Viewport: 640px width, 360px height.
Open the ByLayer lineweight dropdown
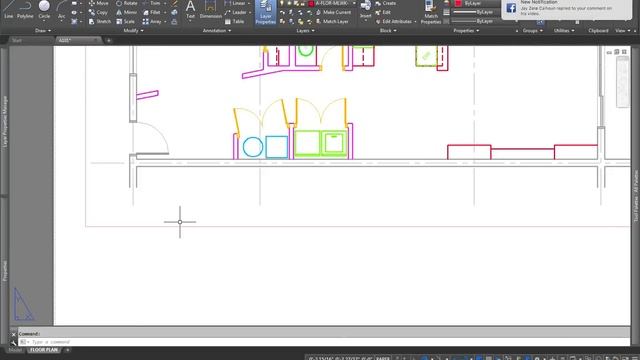(x=476, y=12)
